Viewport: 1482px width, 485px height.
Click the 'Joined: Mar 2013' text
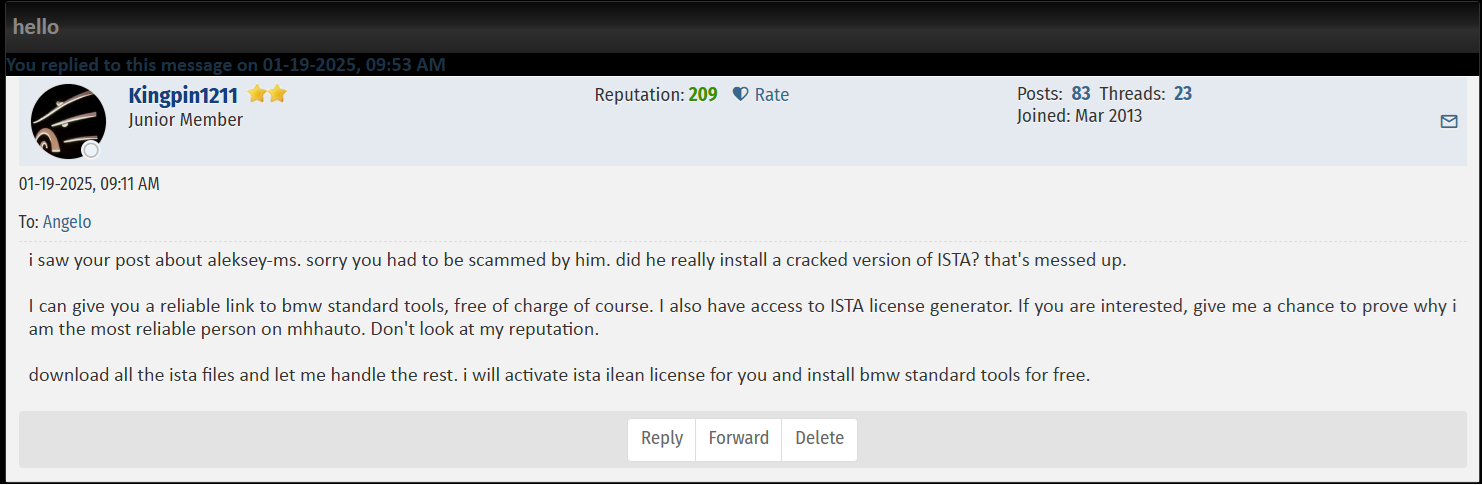[1080, 116]
